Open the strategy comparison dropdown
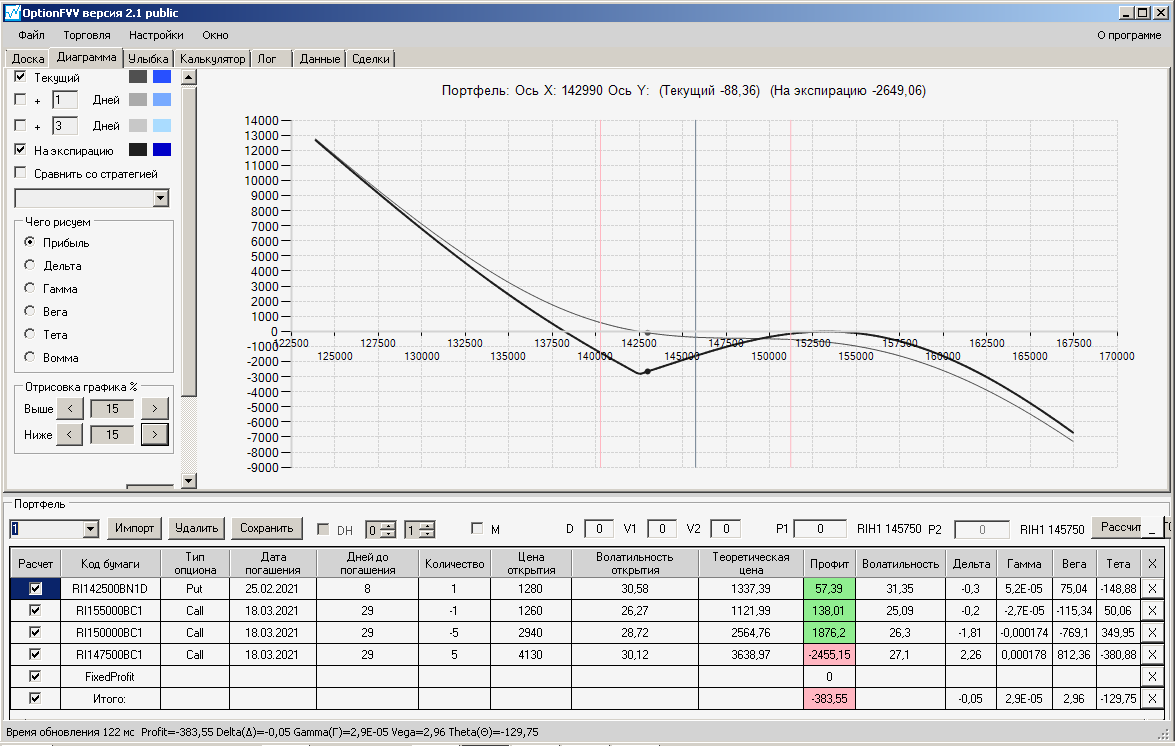This screenshot has width=1175, height=746. (x=160, y=198)
